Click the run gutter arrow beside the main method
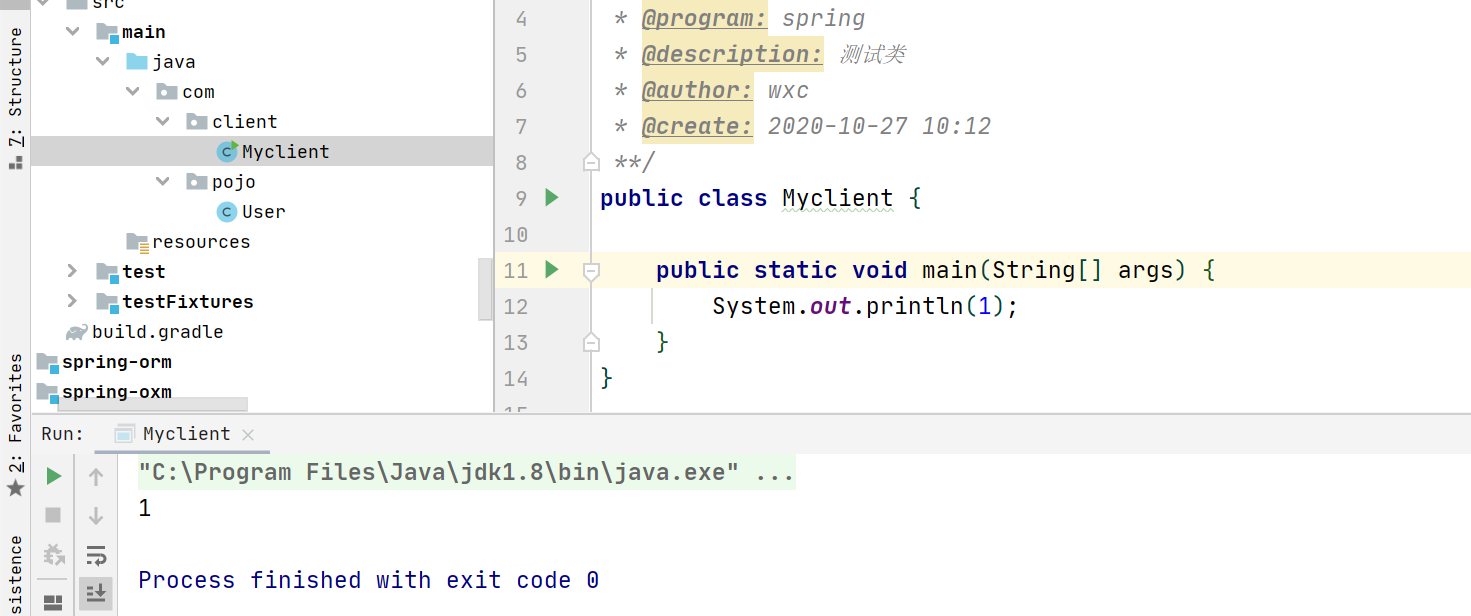This screenshot has width=1471, height=616. pos(551,270)
